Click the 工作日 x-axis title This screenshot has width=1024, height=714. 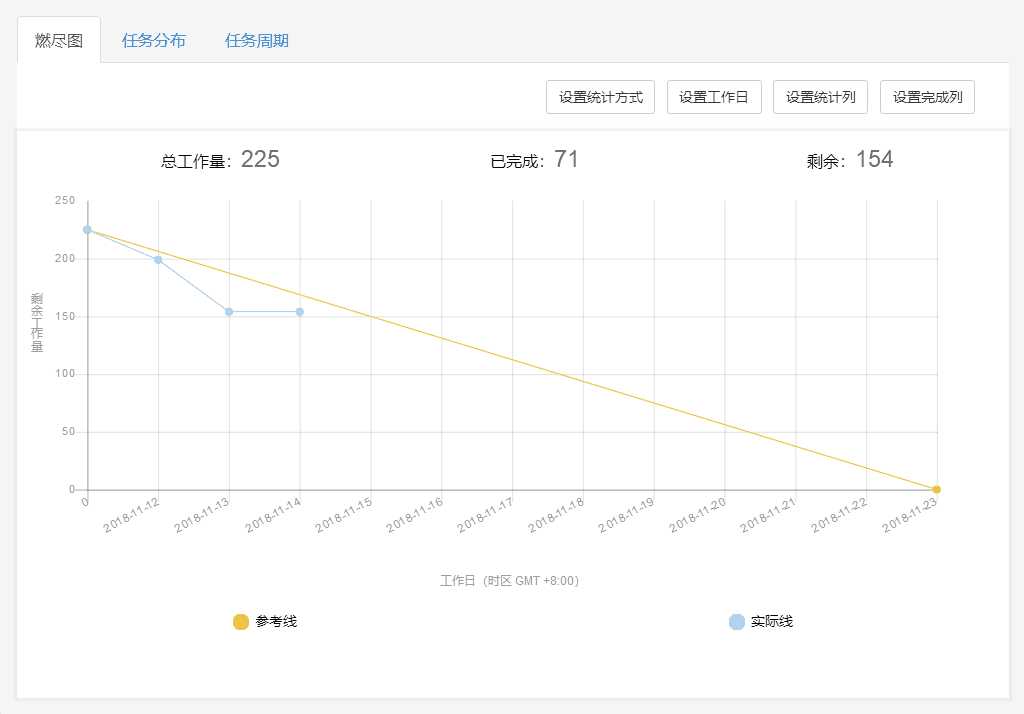(509, 581)
